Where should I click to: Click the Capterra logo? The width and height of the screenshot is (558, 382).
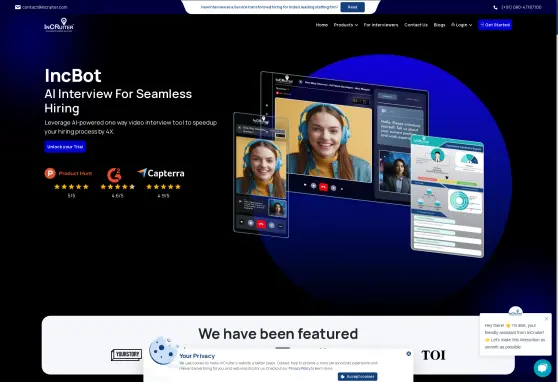pos(161,173)
